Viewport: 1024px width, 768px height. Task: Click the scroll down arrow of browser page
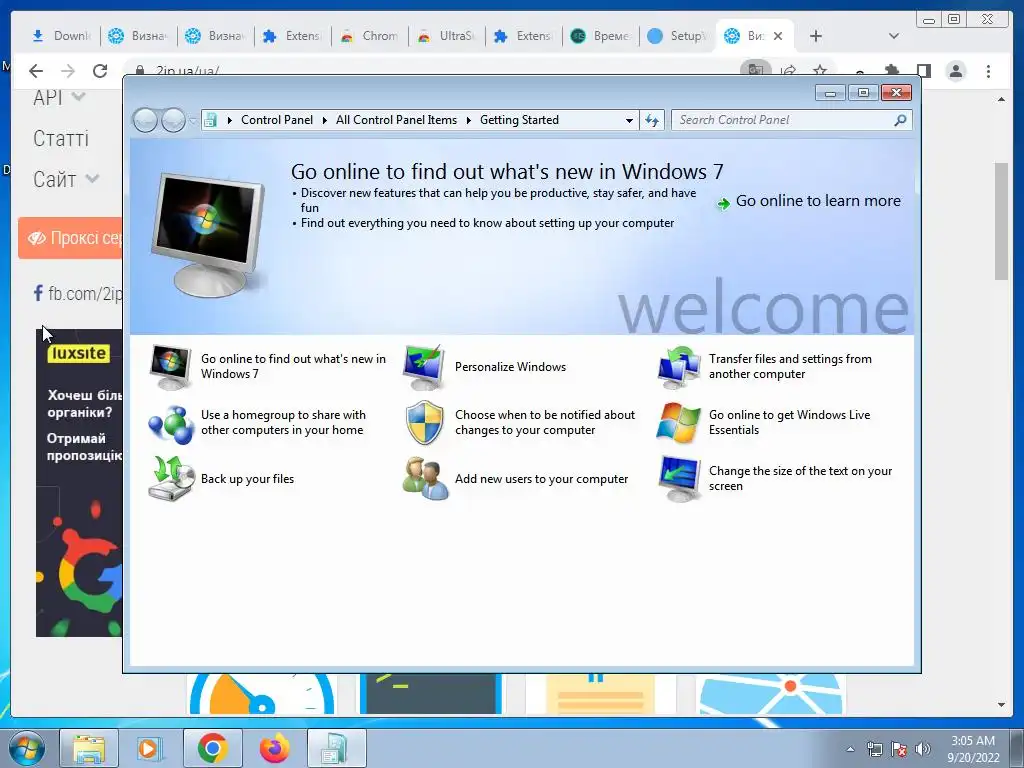click(x=1001, y=705)
